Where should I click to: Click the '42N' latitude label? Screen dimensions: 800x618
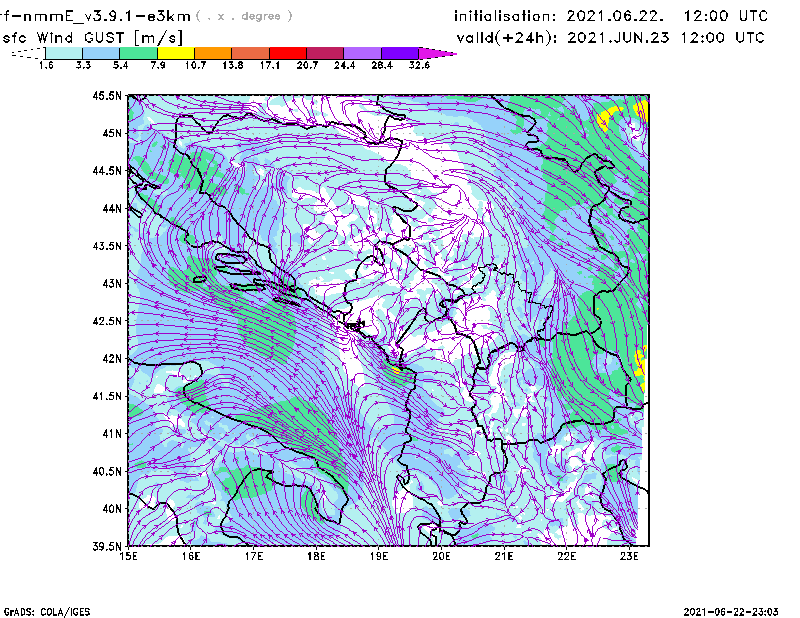point(112,359)
